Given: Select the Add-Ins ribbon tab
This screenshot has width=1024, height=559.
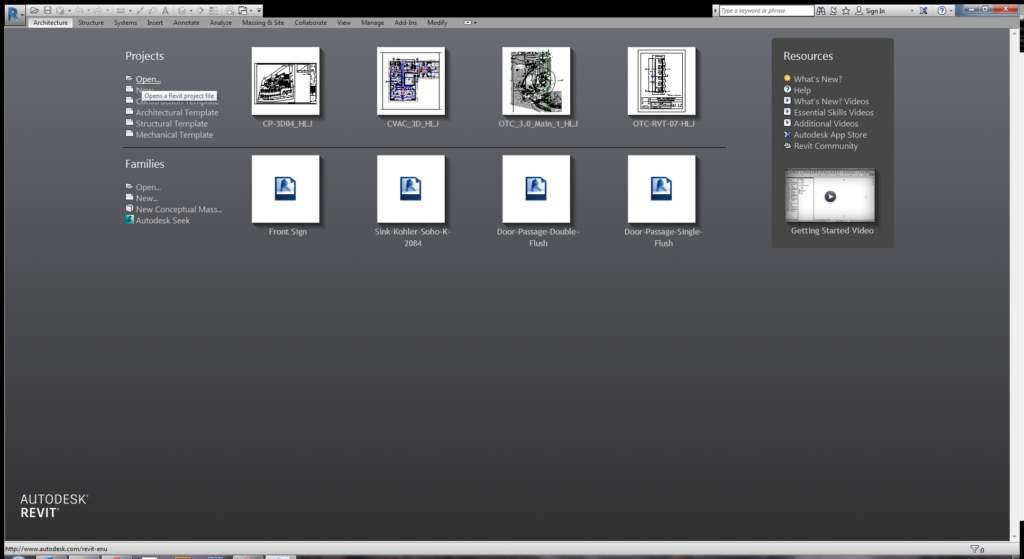Looking at the screenshot, I should (405, 23).
